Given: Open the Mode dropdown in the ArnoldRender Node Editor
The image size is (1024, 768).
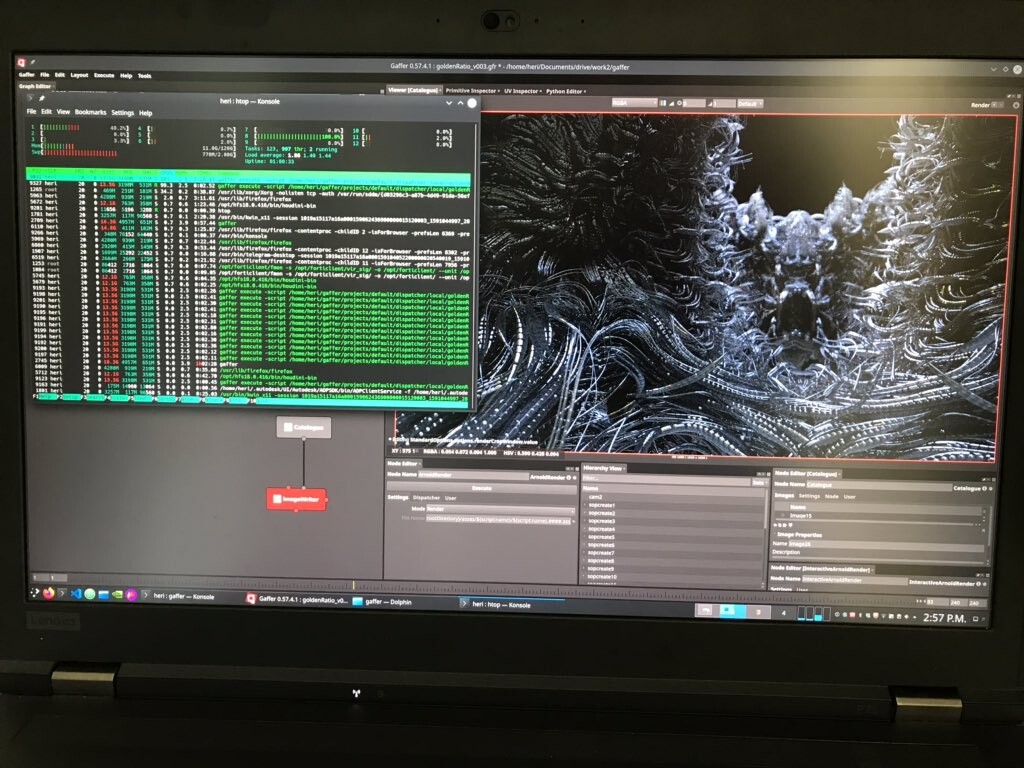Looking at the screenshot, I should point(500,509).
